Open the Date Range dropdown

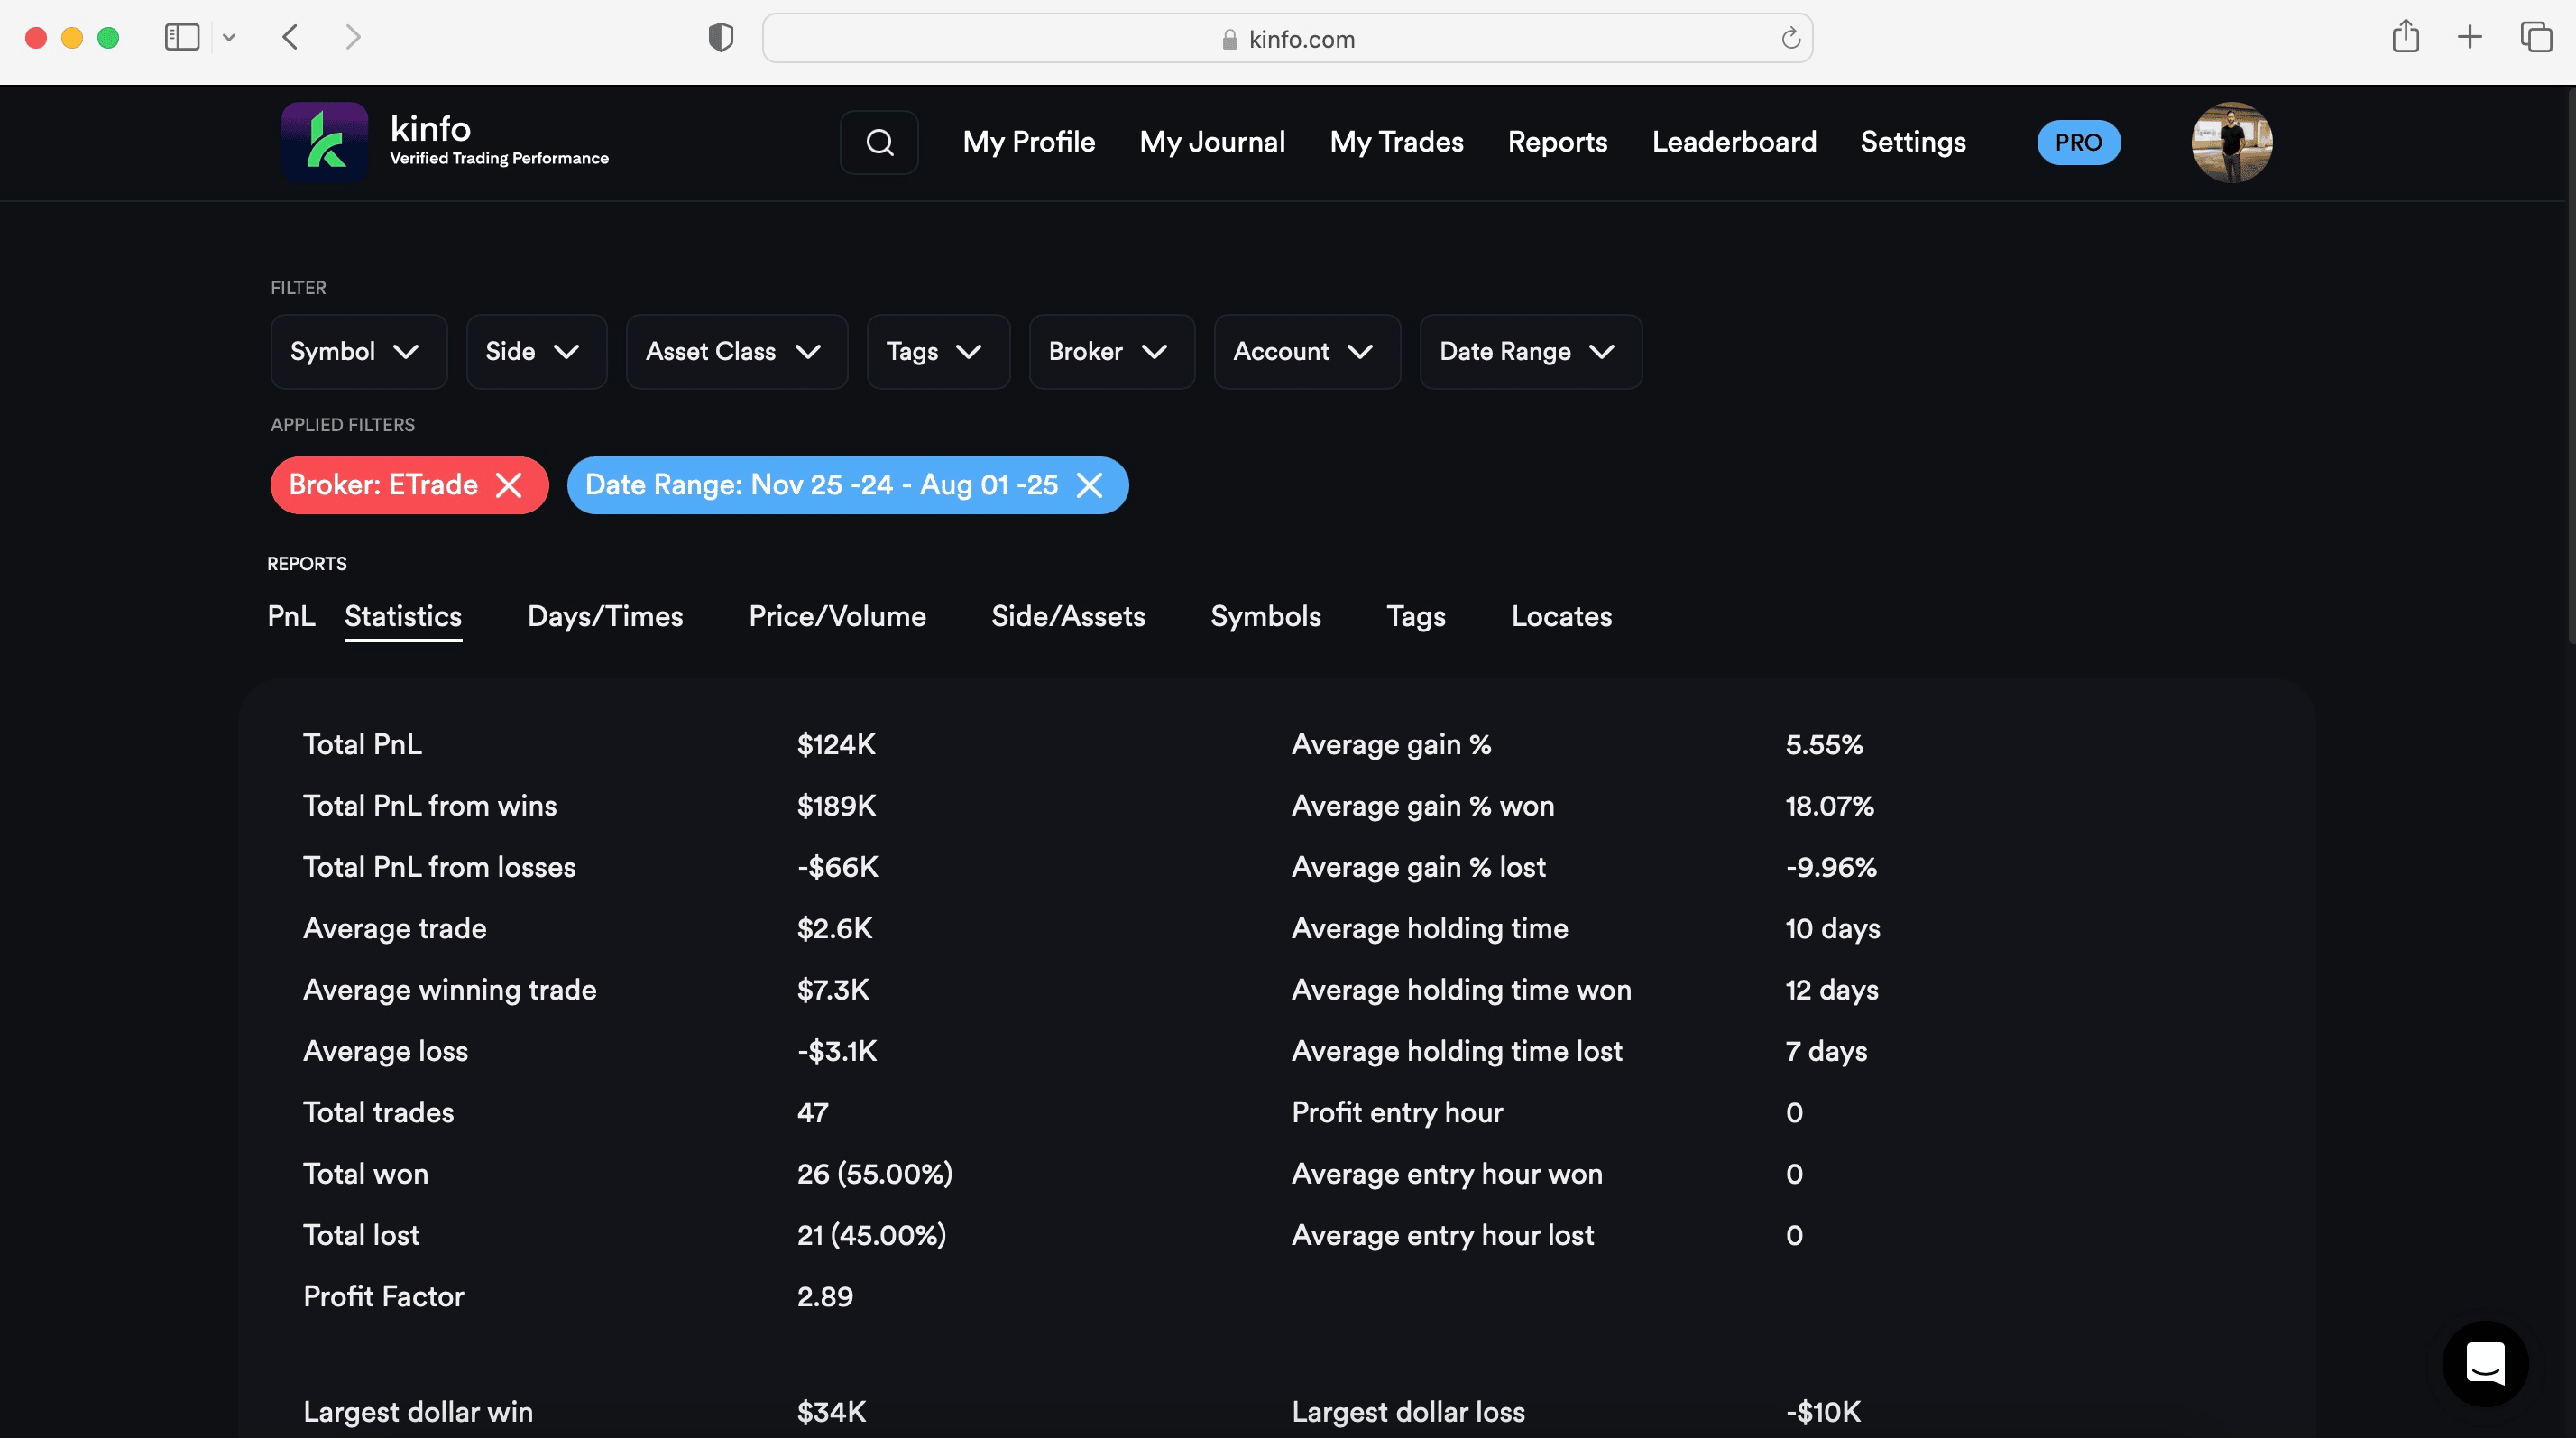1529,351
